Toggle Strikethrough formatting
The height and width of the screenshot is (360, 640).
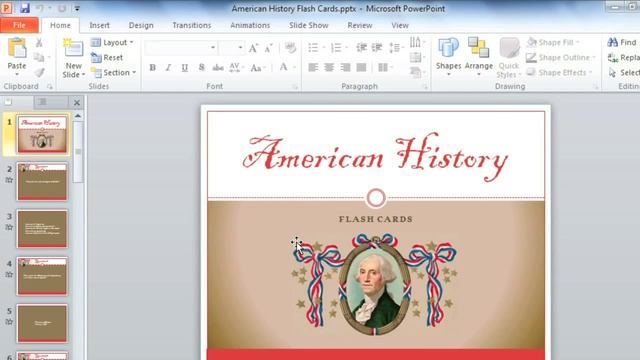218,67
